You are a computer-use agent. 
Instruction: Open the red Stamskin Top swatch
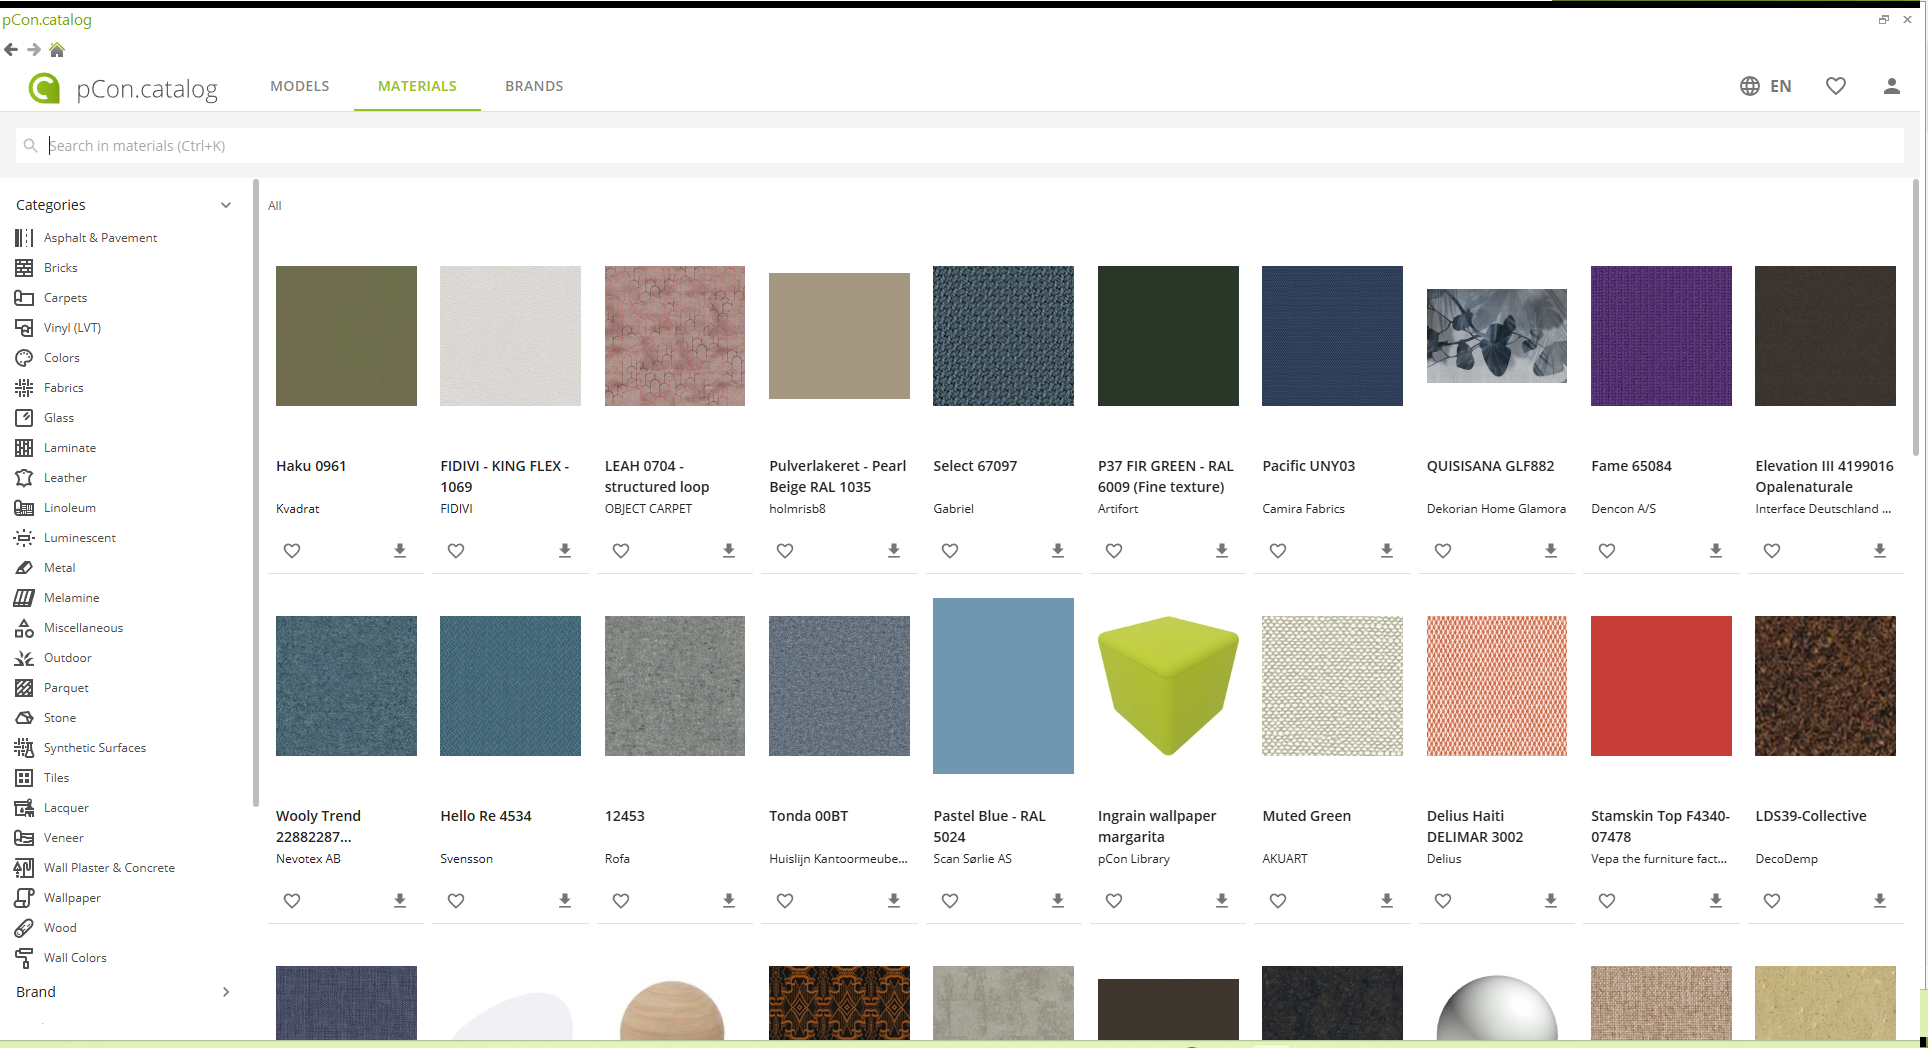click(1661, 686)
